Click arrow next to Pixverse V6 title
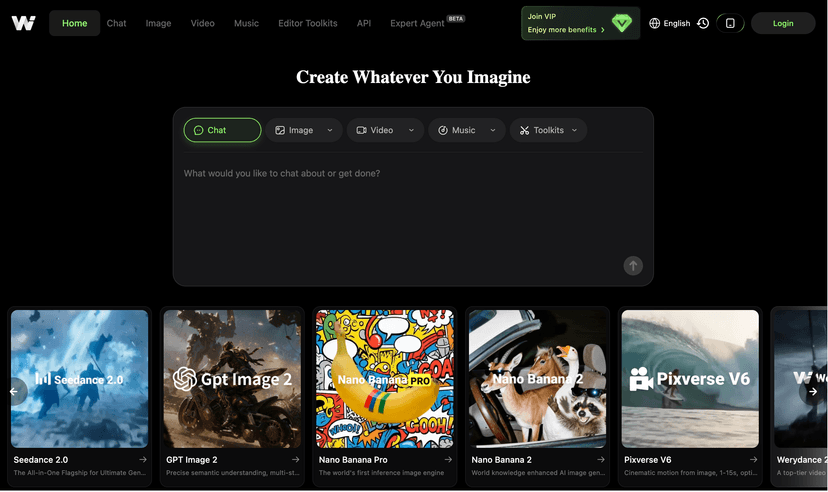Image resolution: width=828 pixels, height=492 pixels. pos(753,460)
